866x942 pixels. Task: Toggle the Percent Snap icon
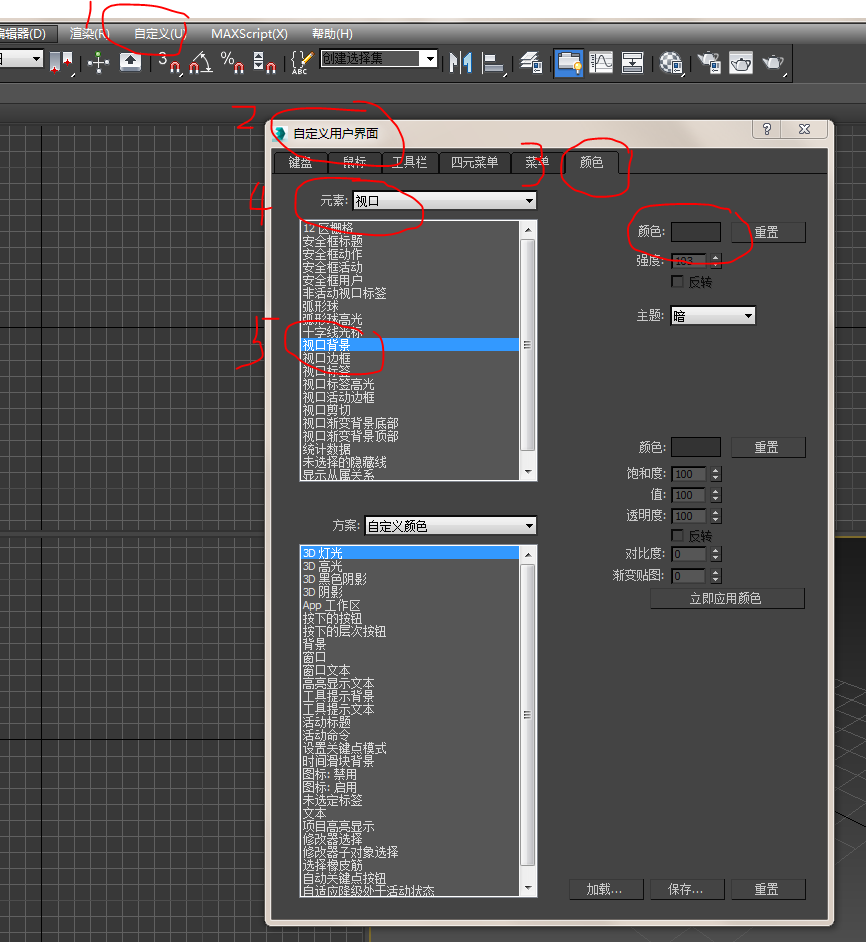232,62
